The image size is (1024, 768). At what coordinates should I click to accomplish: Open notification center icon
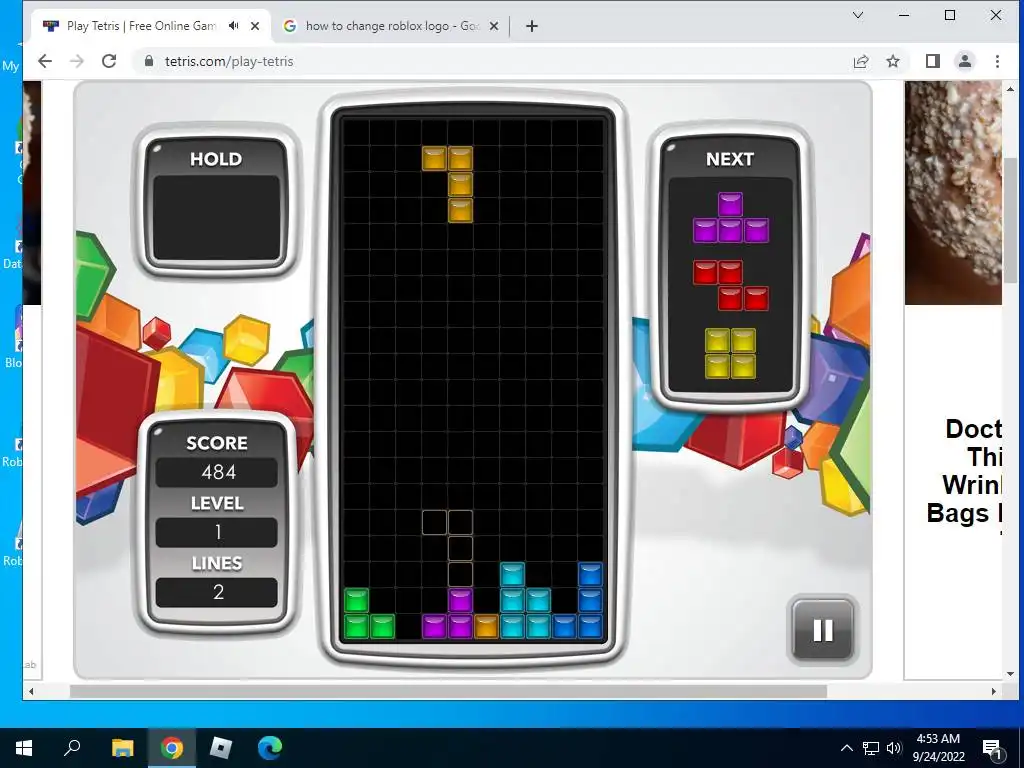click(x=992, y=748)
